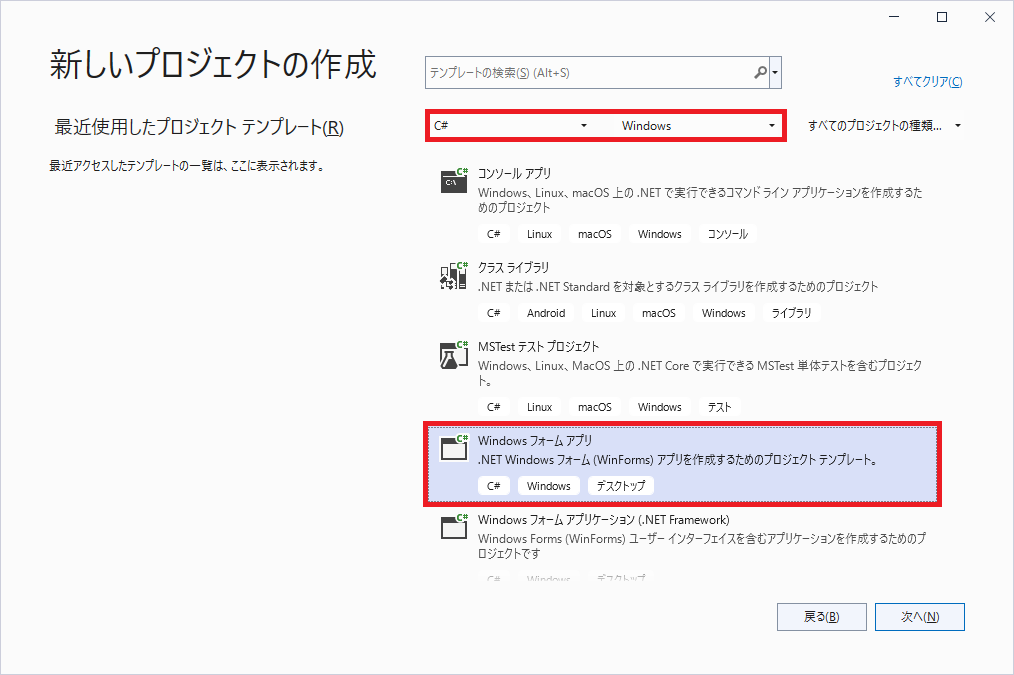Click the 戻る(B) button

821,617
